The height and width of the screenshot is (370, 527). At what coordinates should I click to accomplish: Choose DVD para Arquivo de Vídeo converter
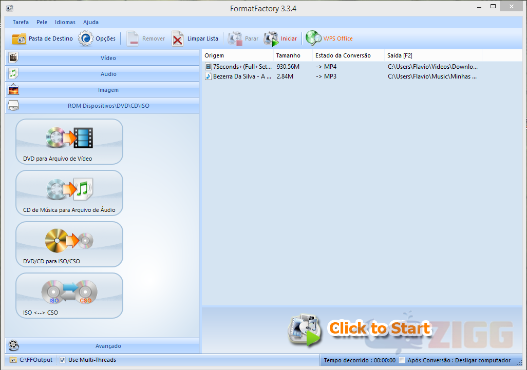click(x=69, y=142)
